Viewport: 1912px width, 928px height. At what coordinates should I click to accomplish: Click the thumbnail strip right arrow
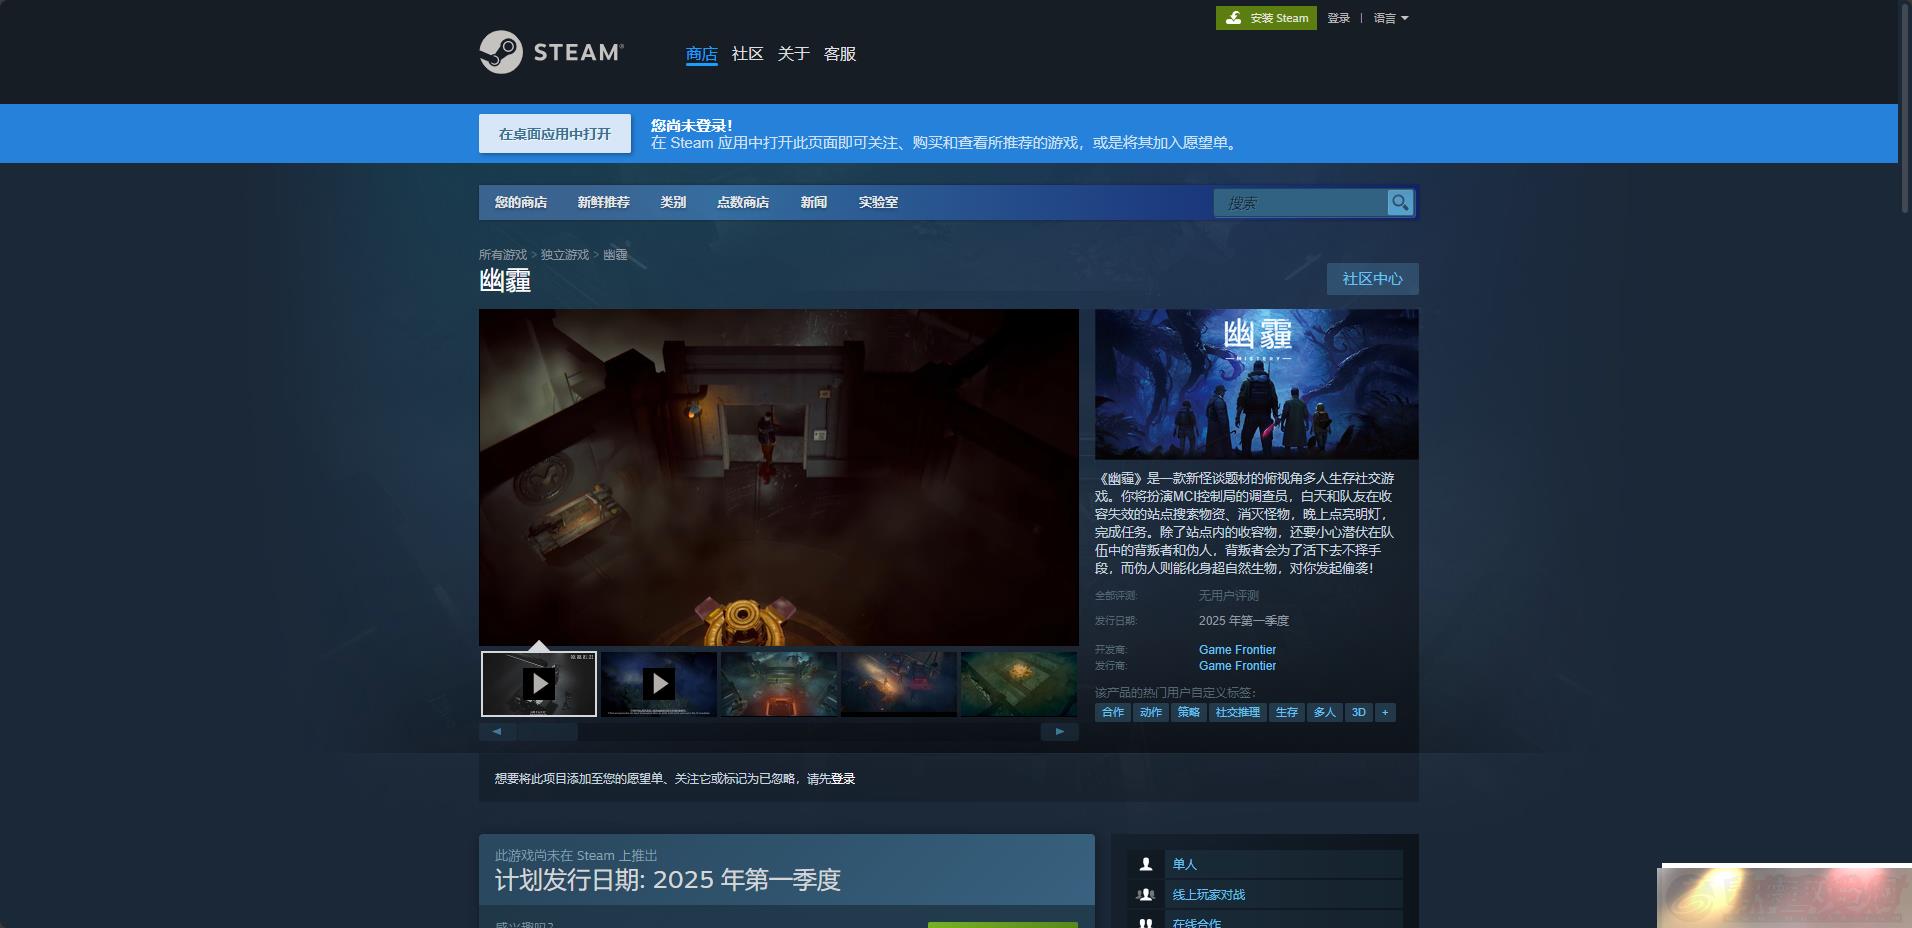[1060, 731]
